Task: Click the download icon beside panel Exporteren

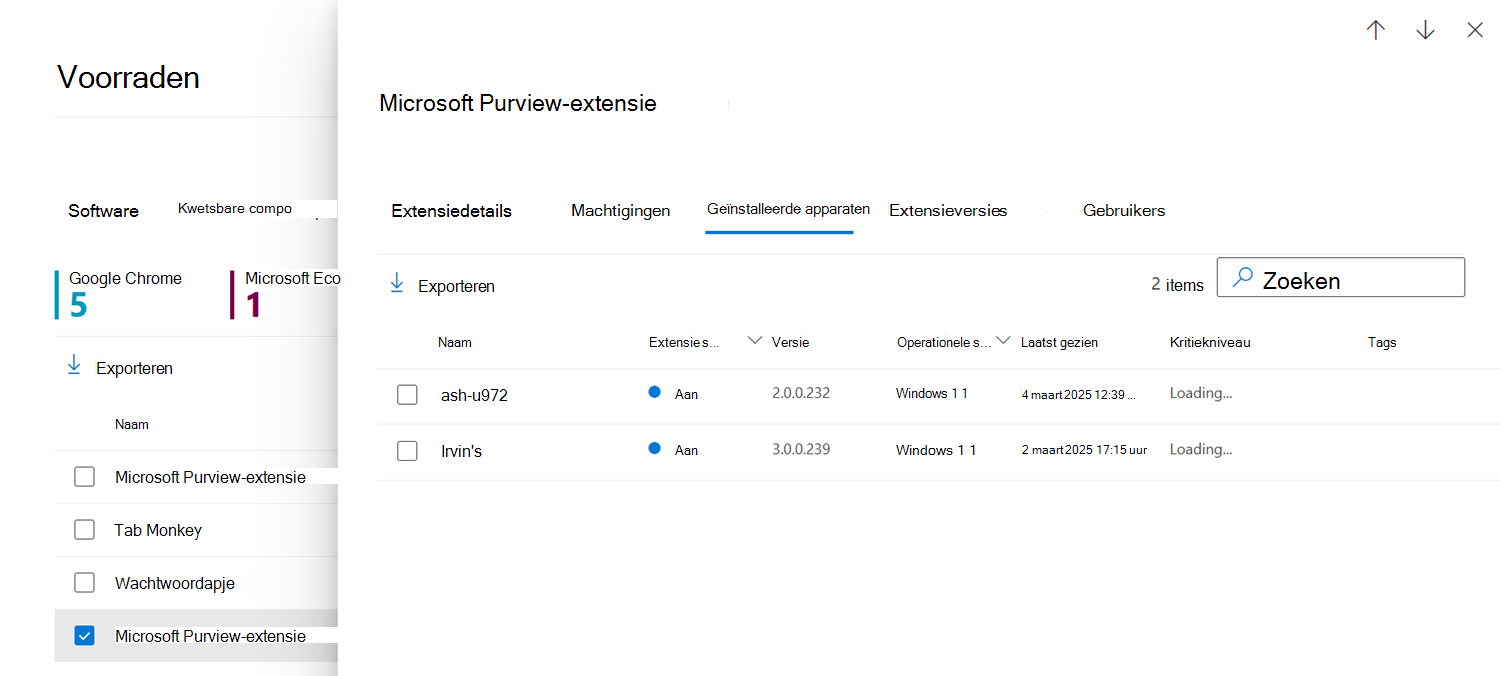Action: pyautogui.click(x=397, y=284)
